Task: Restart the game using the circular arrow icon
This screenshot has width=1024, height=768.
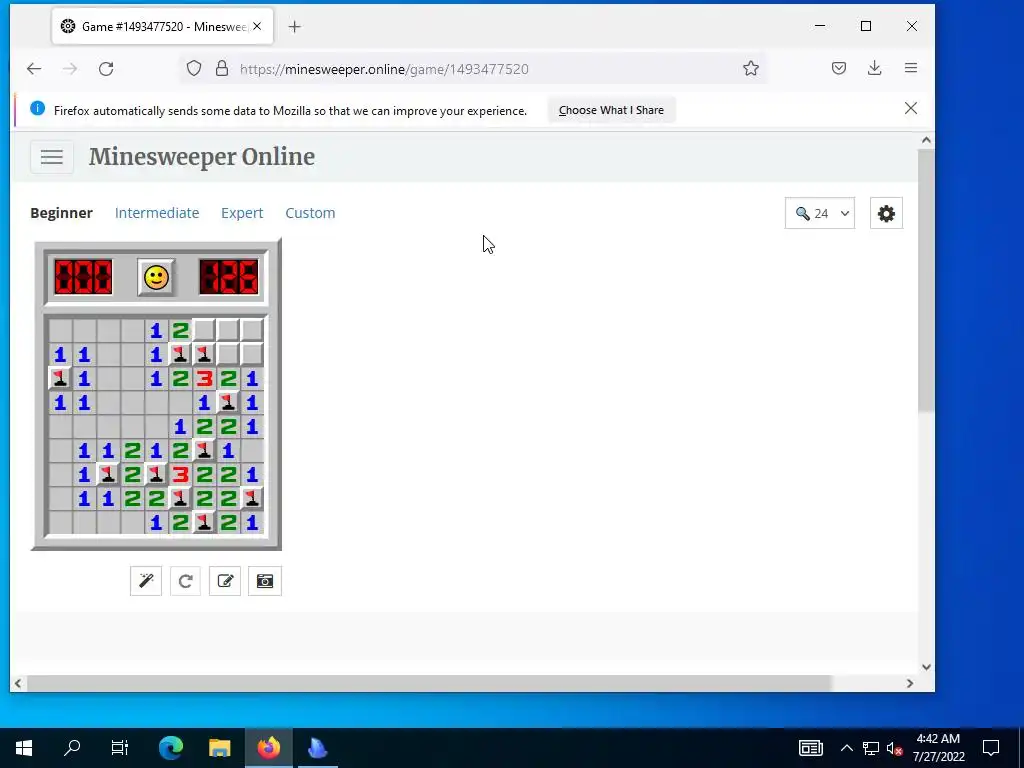Action: tap(185, 581)
